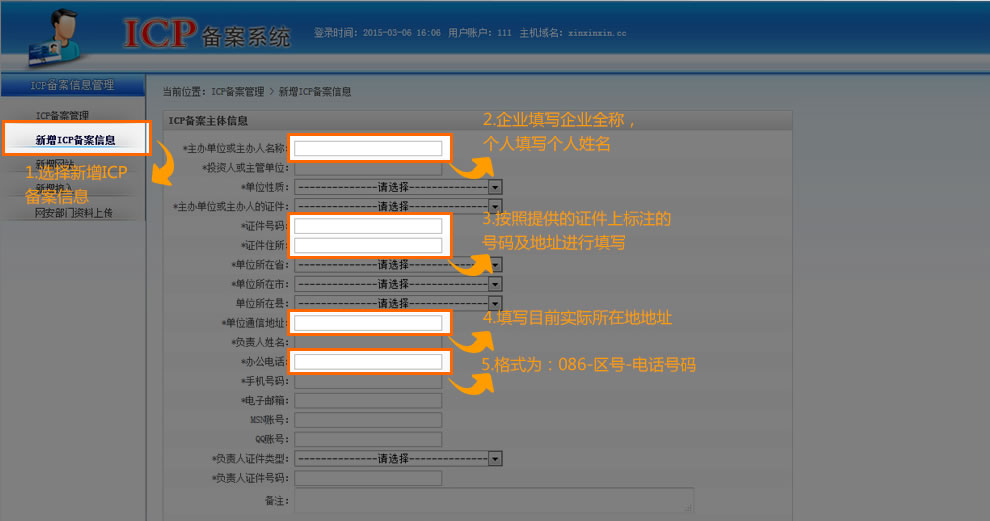This screenshot has height=521, width=990.
Task: Open the ICP备案管理 sidebar item
Action: coord(62,116)
